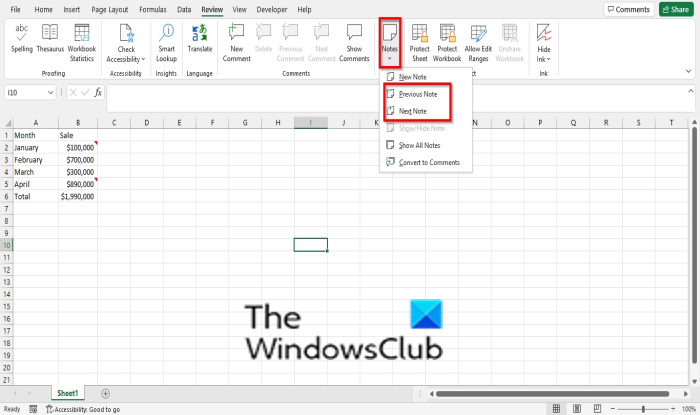Run the Spelling check
Image resolution: width=700 pixels, height=415 pixels.
click(x=21, y=39)
